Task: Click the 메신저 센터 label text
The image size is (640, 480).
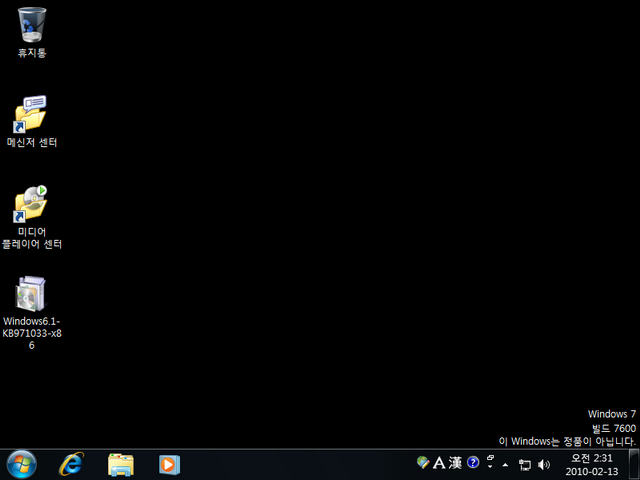Action: click(32, 142)
